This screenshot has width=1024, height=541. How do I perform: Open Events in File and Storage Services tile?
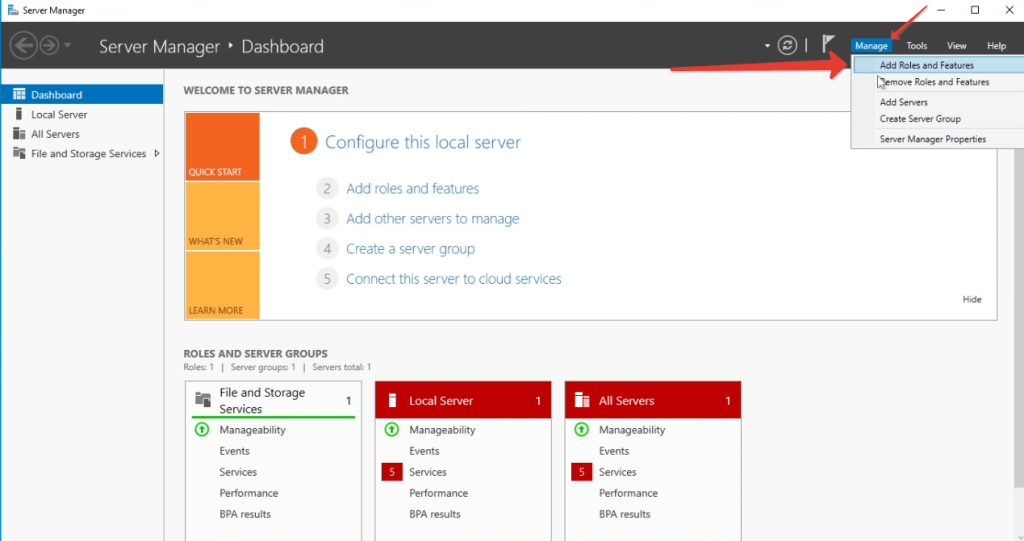click(x=234, y=451)
